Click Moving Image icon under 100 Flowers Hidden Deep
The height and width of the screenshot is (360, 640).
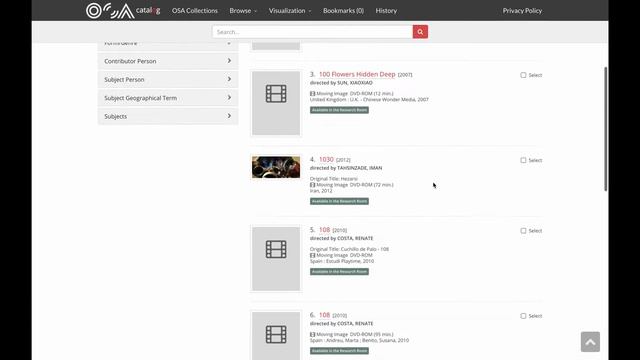tap(313, 93)
